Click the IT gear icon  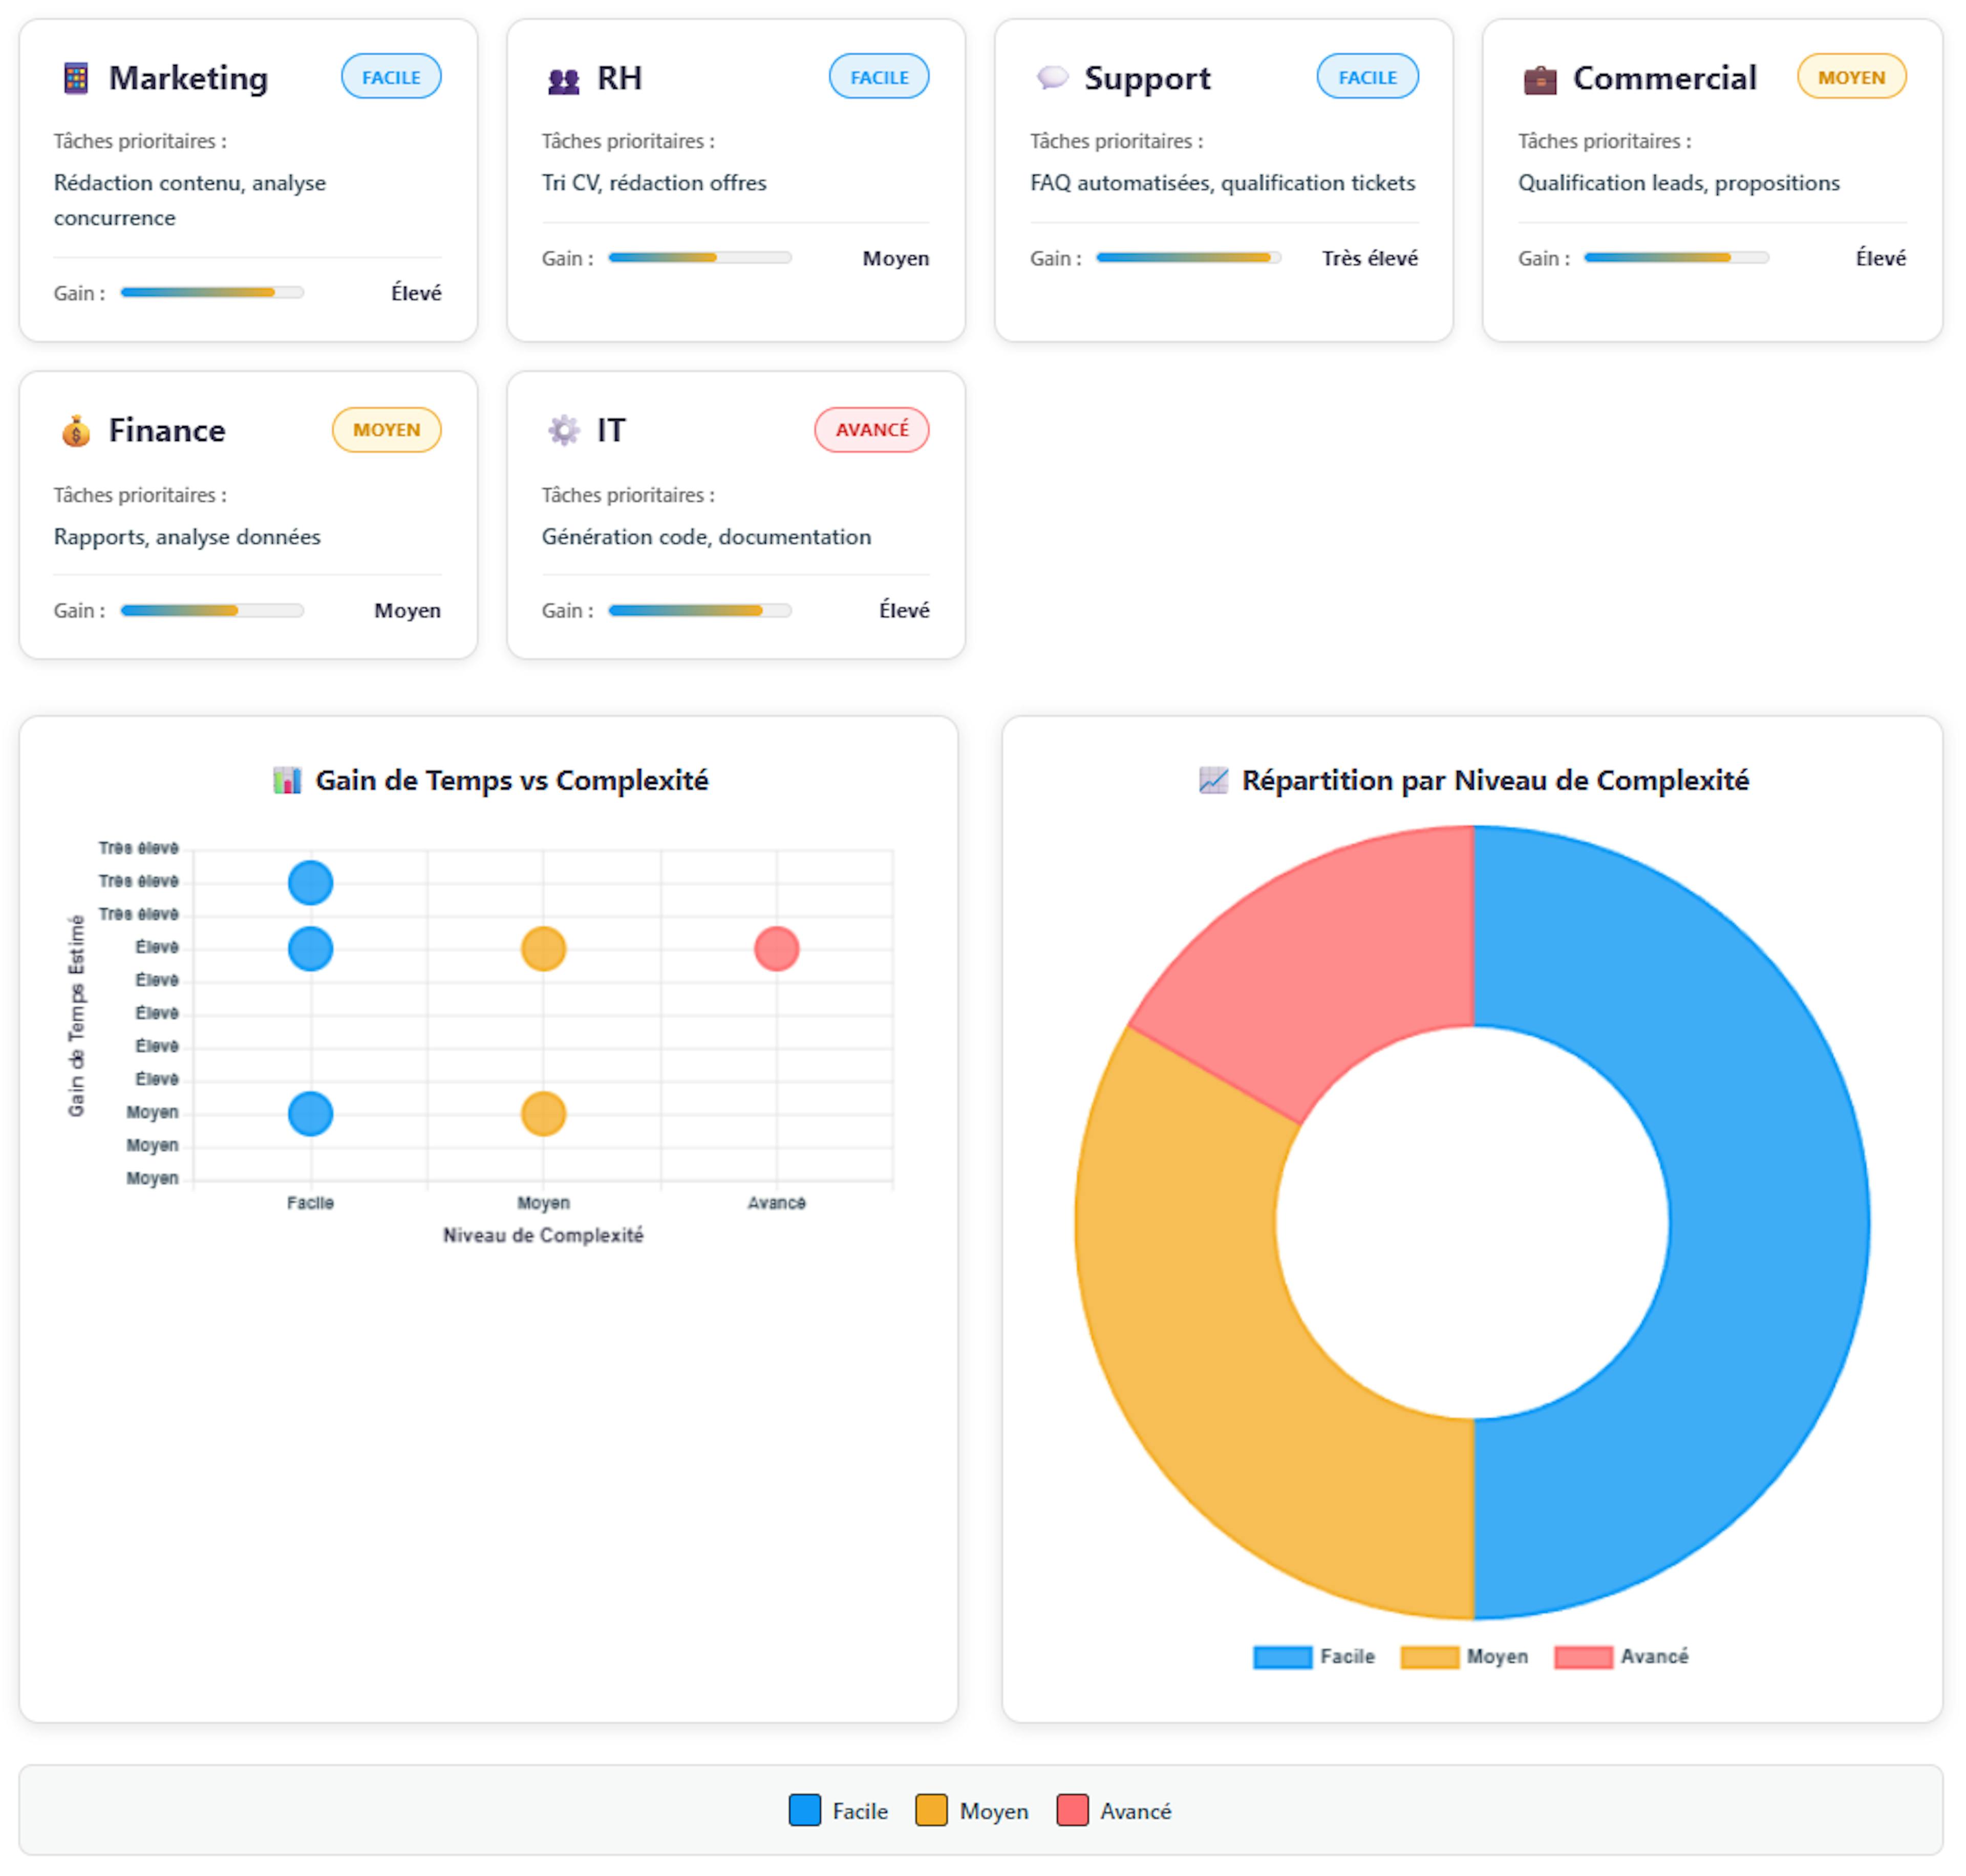click(x=564, y=430)
